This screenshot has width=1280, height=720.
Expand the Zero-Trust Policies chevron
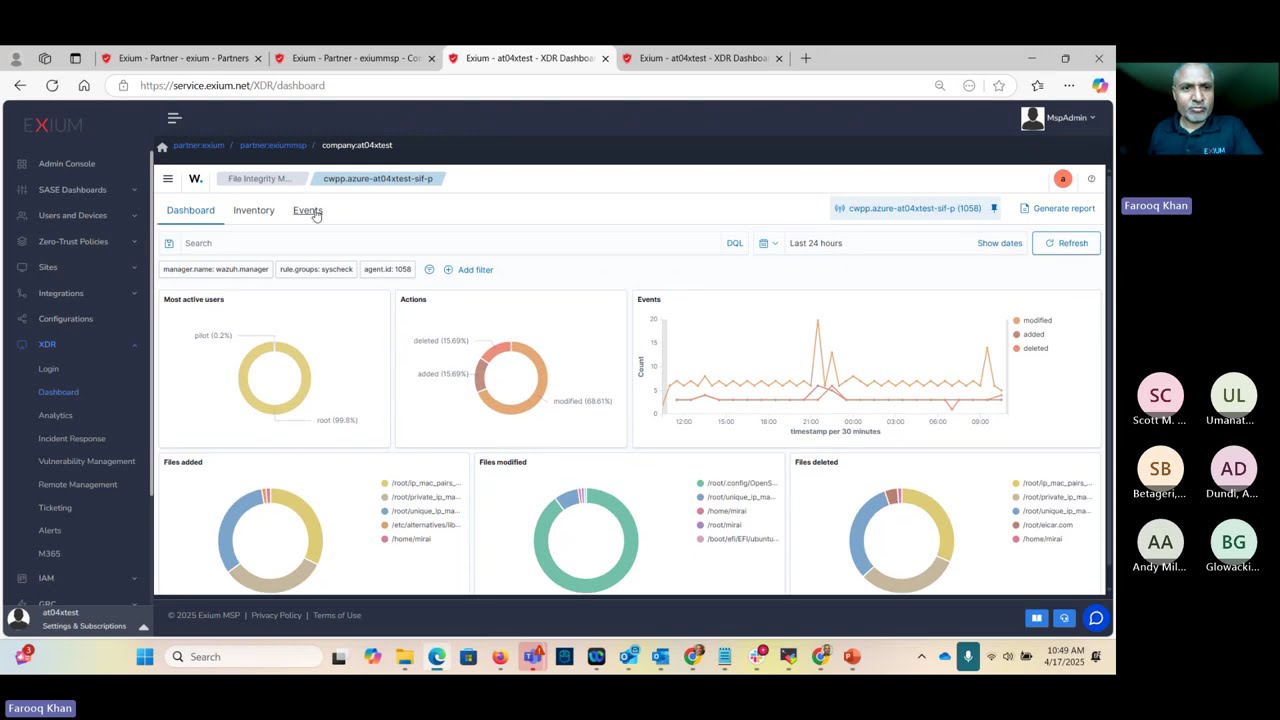pyautogui.click(x=134, y=241)
